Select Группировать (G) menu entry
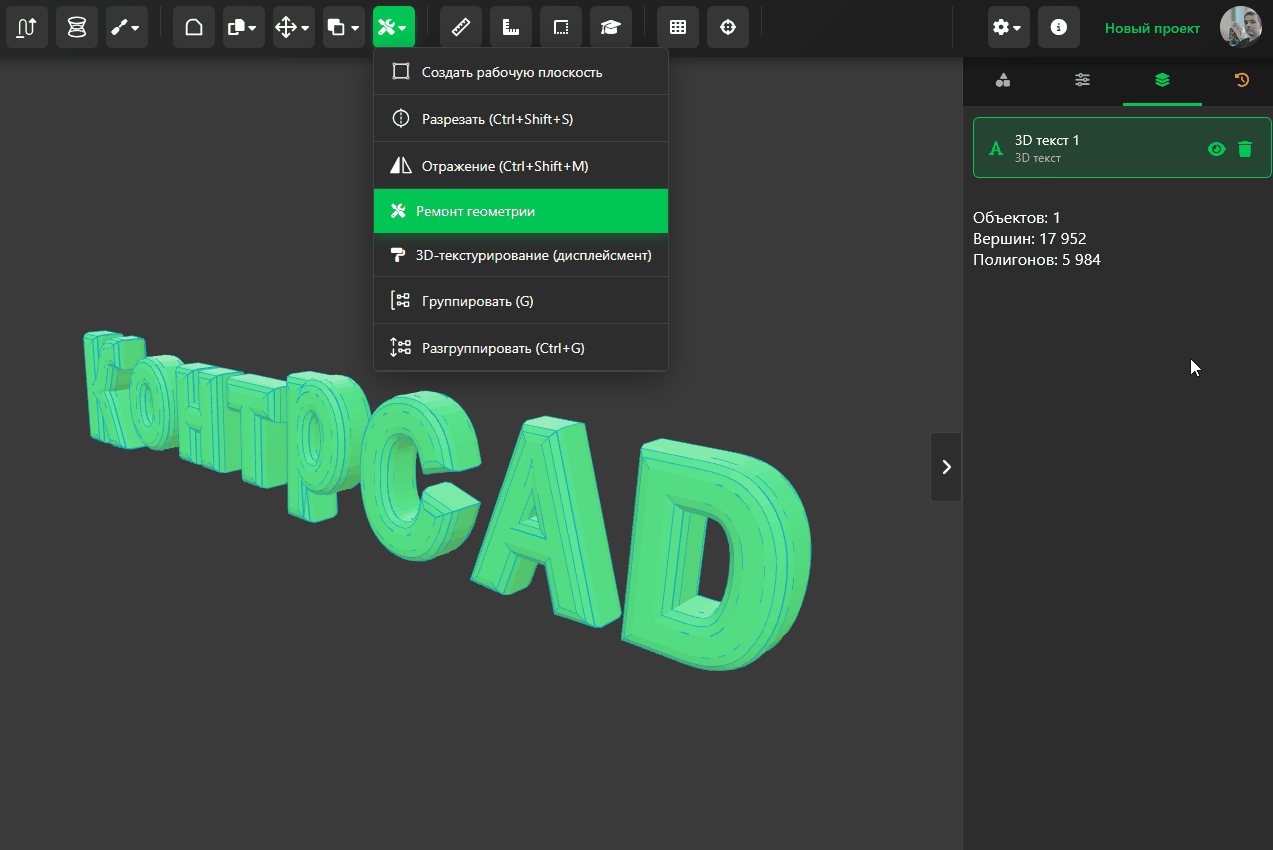Screen dimensions: 1273x850 [x=521, y=301]
